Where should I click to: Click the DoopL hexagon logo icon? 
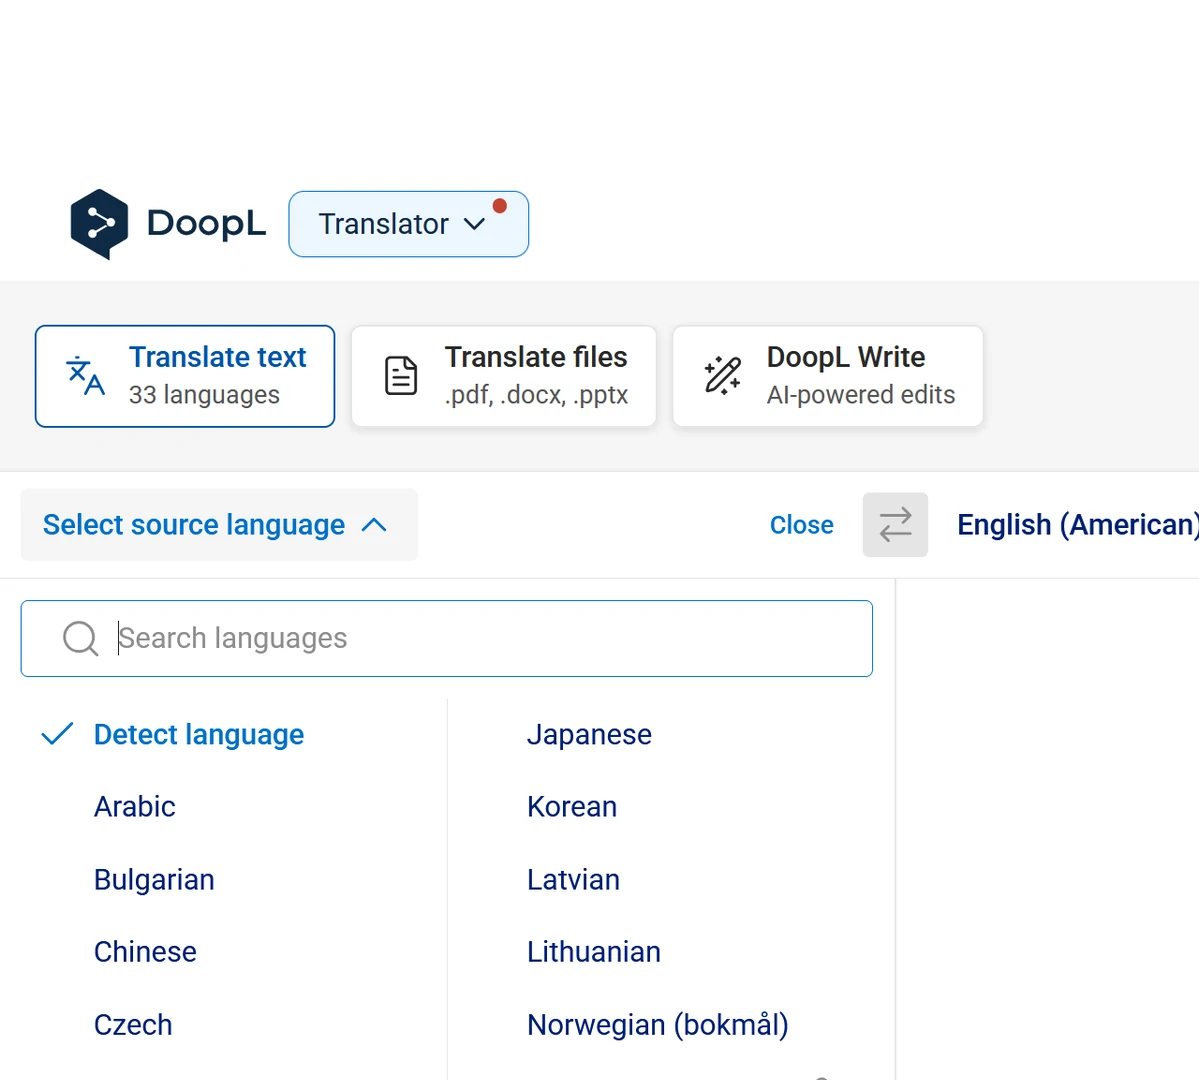click(x=99, y=224)
